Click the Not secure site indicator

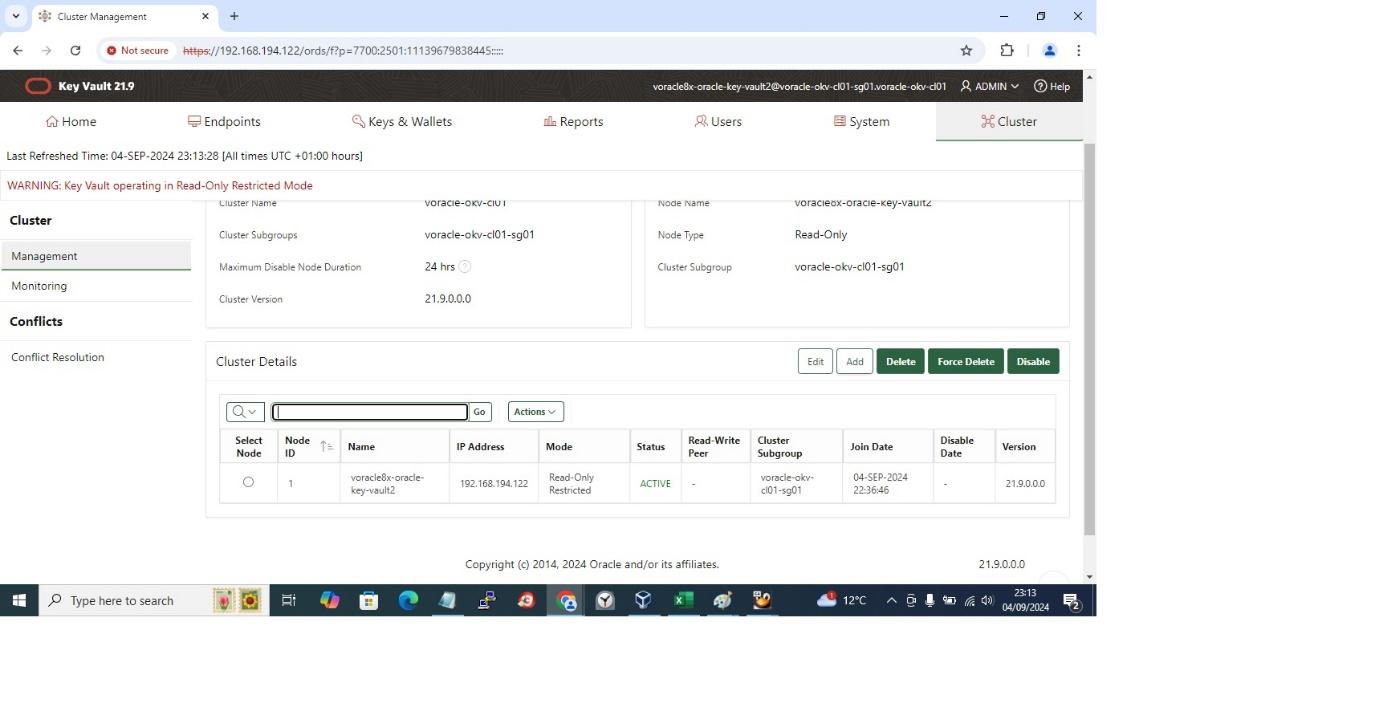(137, 50)
